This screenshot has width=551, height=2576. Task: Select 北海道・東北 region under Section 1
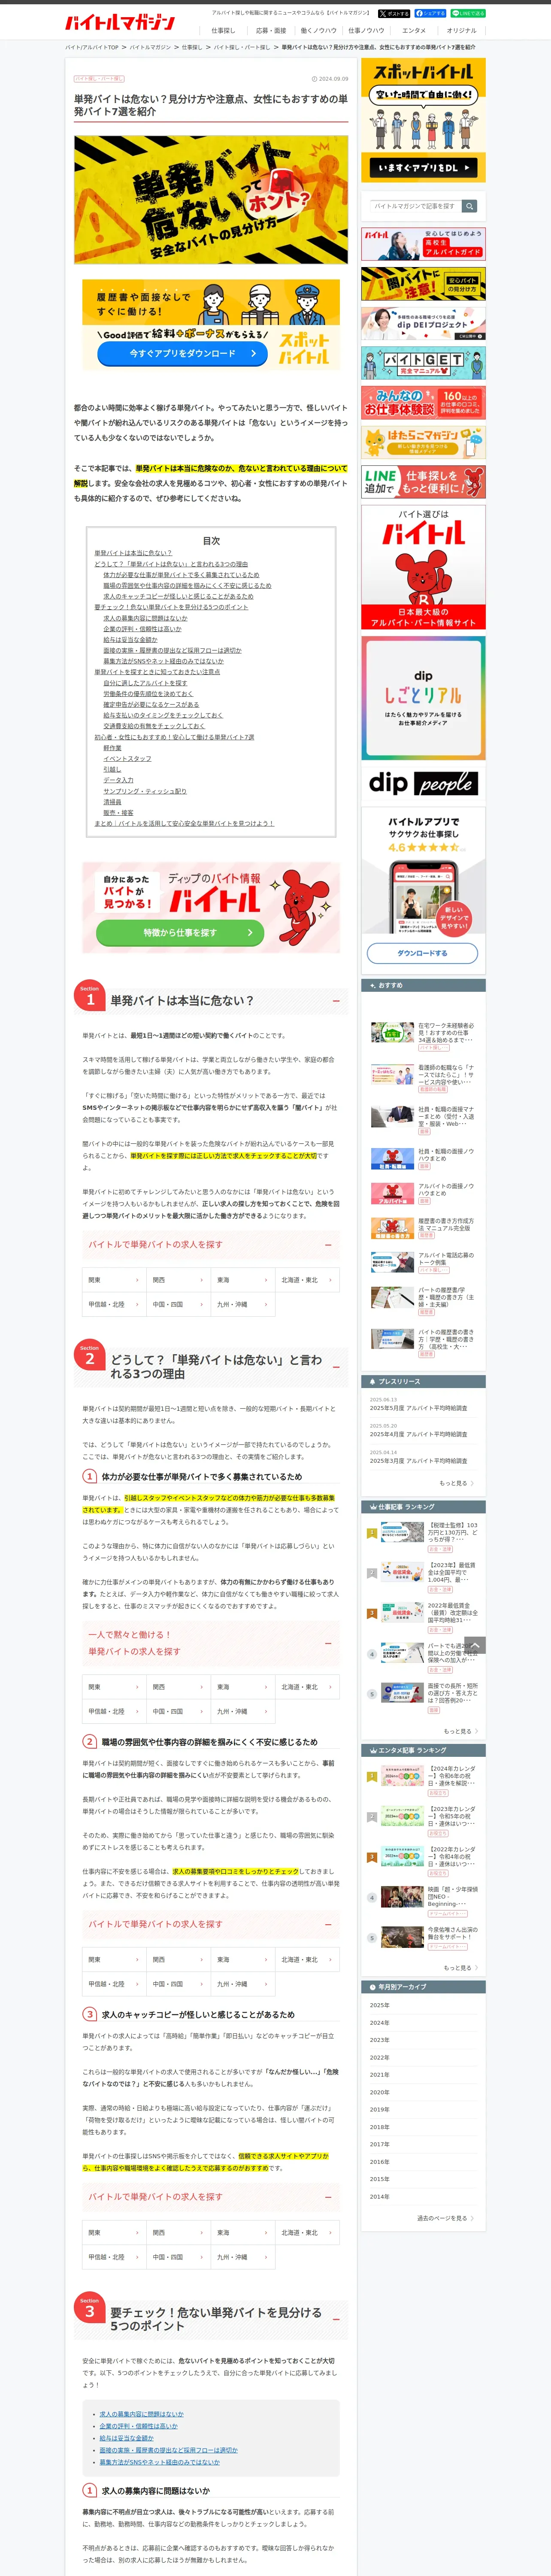click(x=307, y=1280)
